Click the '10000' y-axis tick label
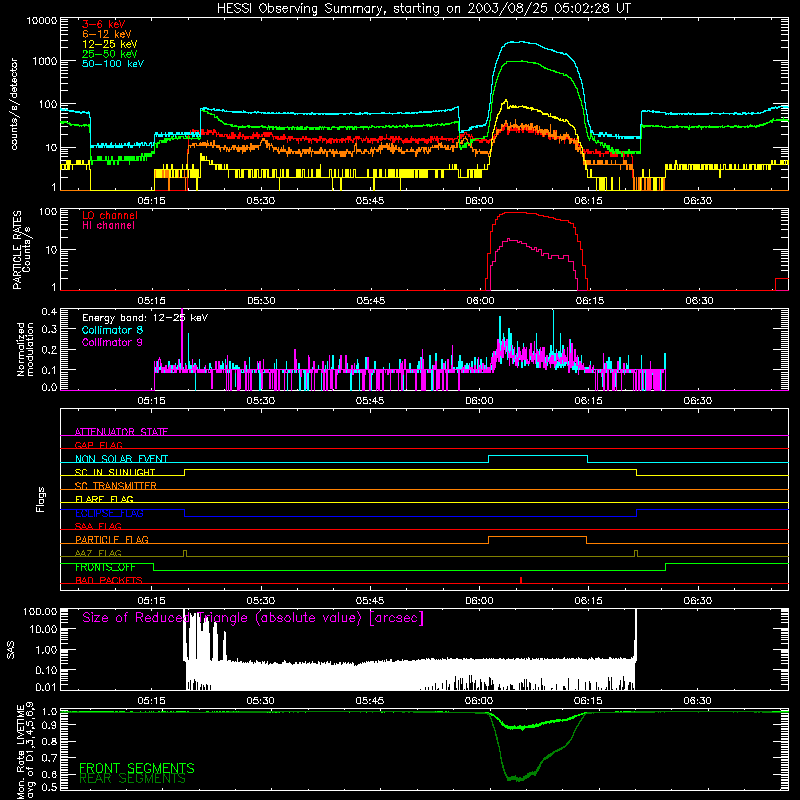800x800 pixels. click(x=41, y=21)
